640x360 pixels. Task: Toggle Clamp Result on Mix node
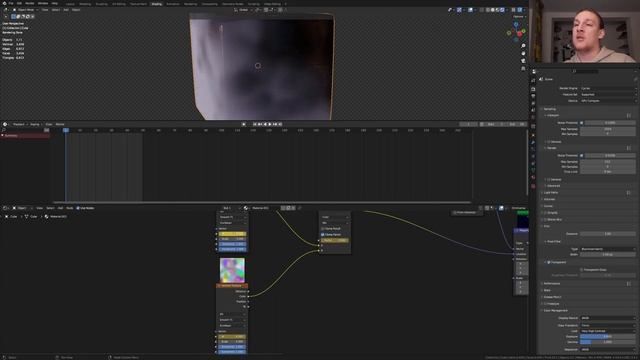click(323, 229)
